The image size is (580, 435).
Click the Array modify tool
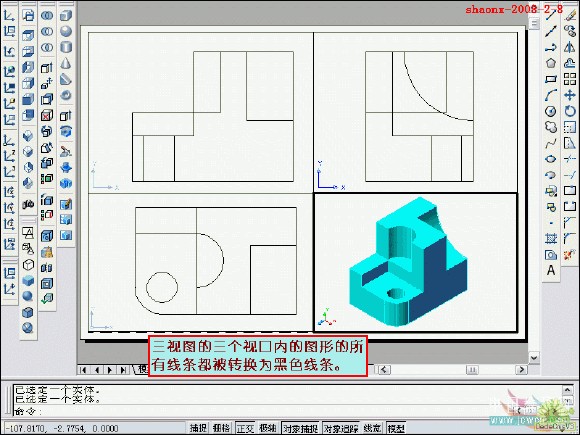tap(570, 79)
